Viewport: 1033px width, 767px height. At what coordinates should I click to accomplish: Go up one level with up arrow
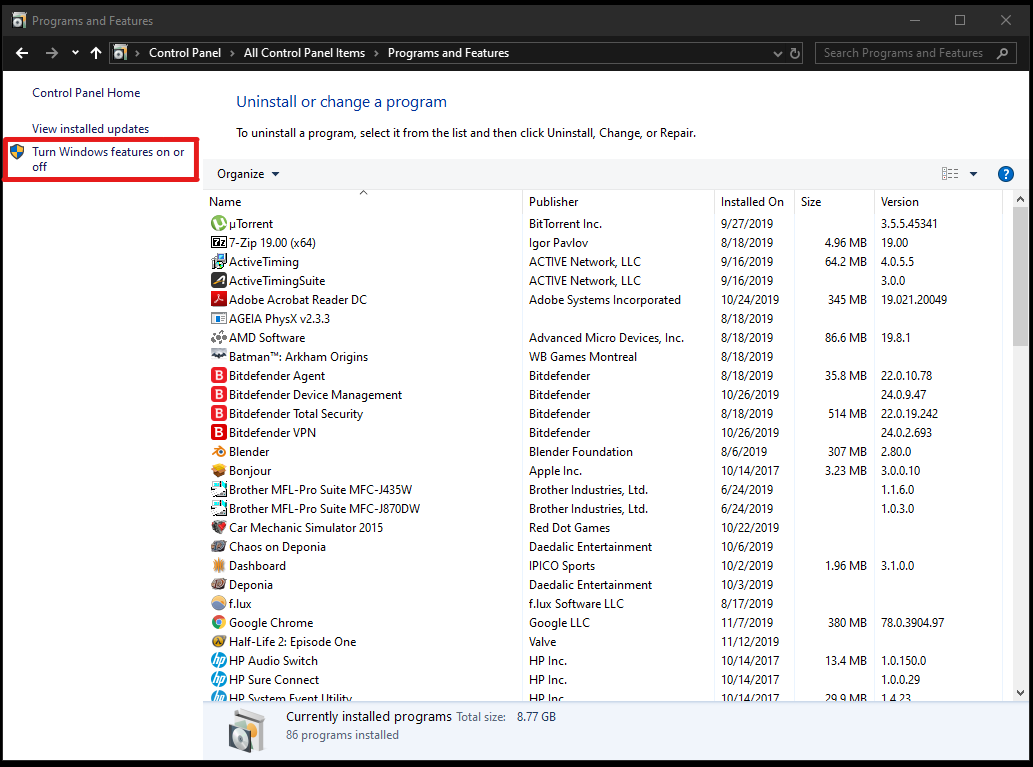click(x=96, y=53)
